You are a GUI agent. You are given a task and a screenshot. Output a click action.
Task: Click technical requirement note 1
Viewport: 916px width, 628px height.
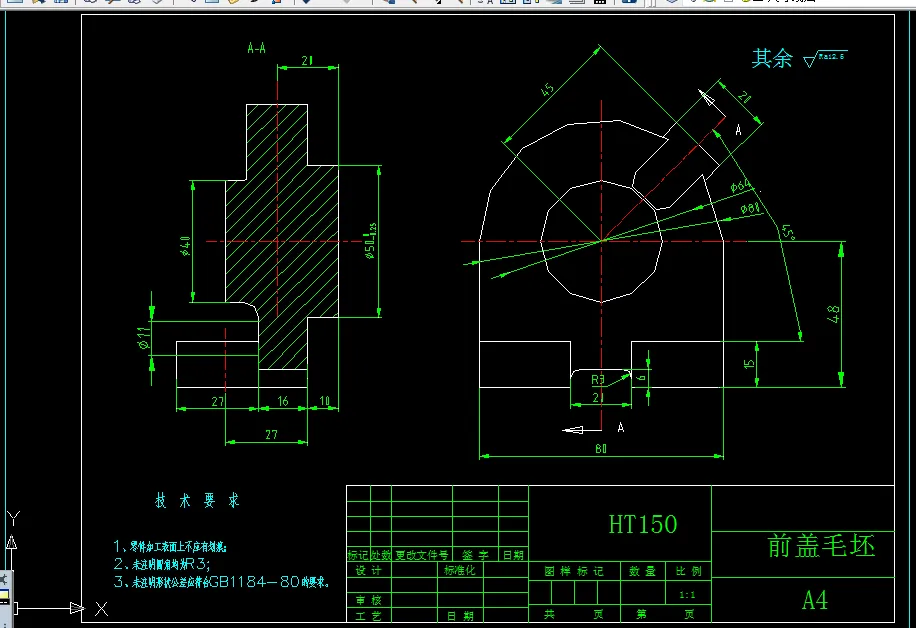[170, 547]
